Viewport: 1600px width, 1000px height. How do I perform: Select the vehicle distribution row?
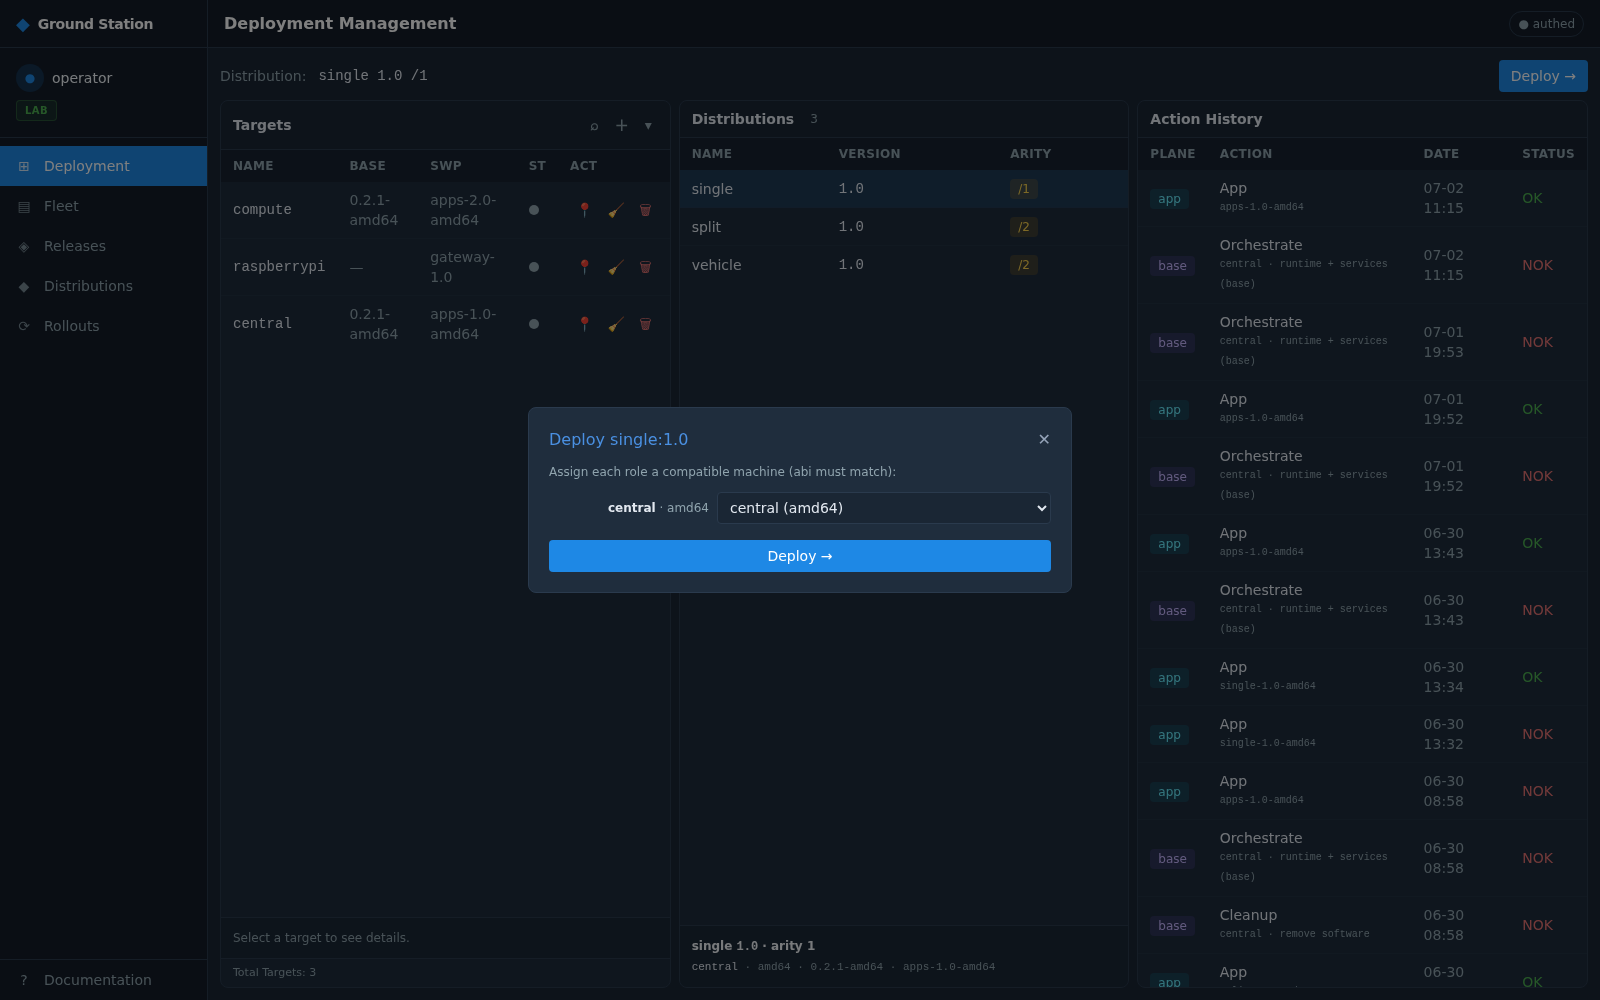pyautogui.click(x=904, y=265)
